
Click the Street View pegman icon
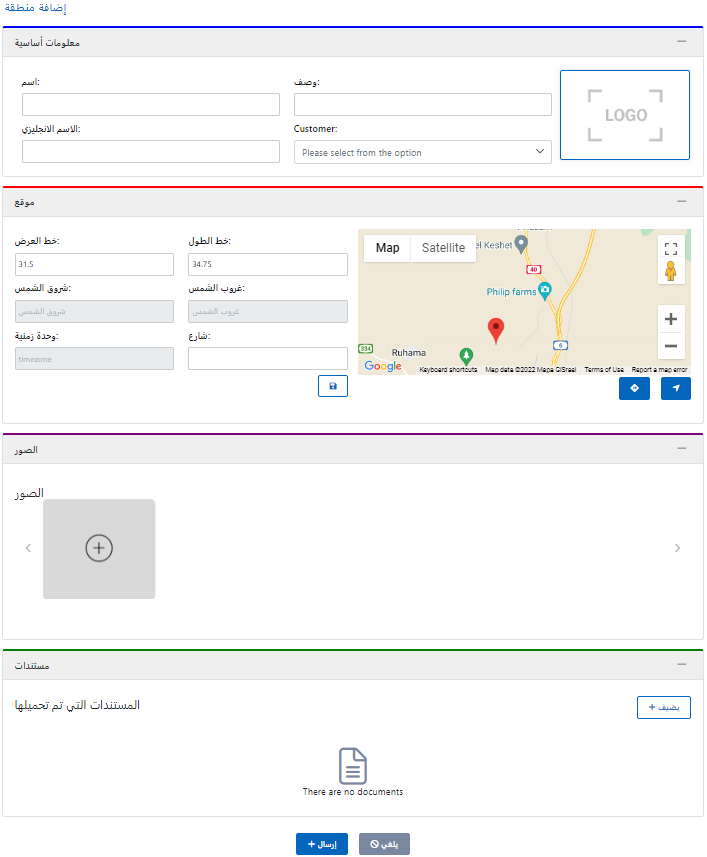(671, 273)
